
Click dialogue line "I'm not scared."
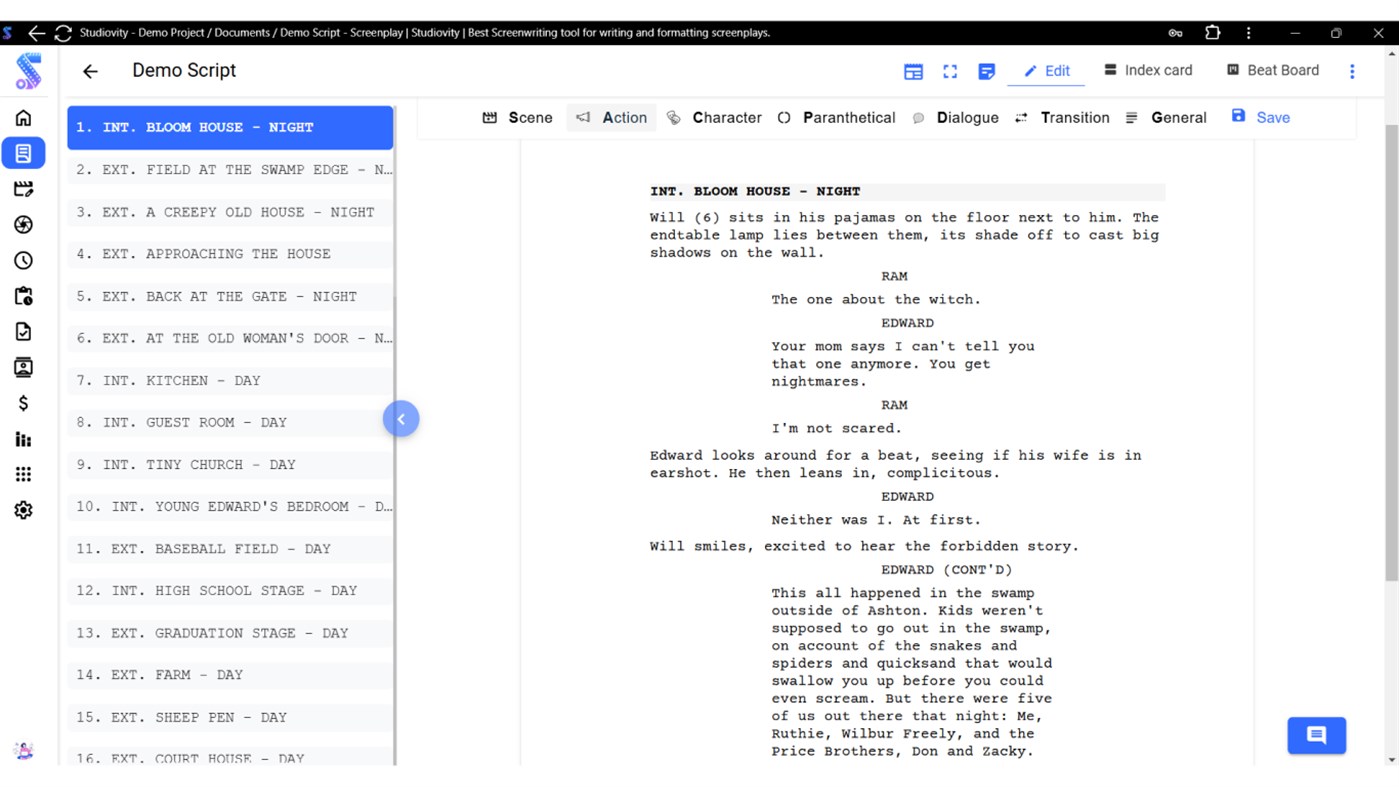837,428
